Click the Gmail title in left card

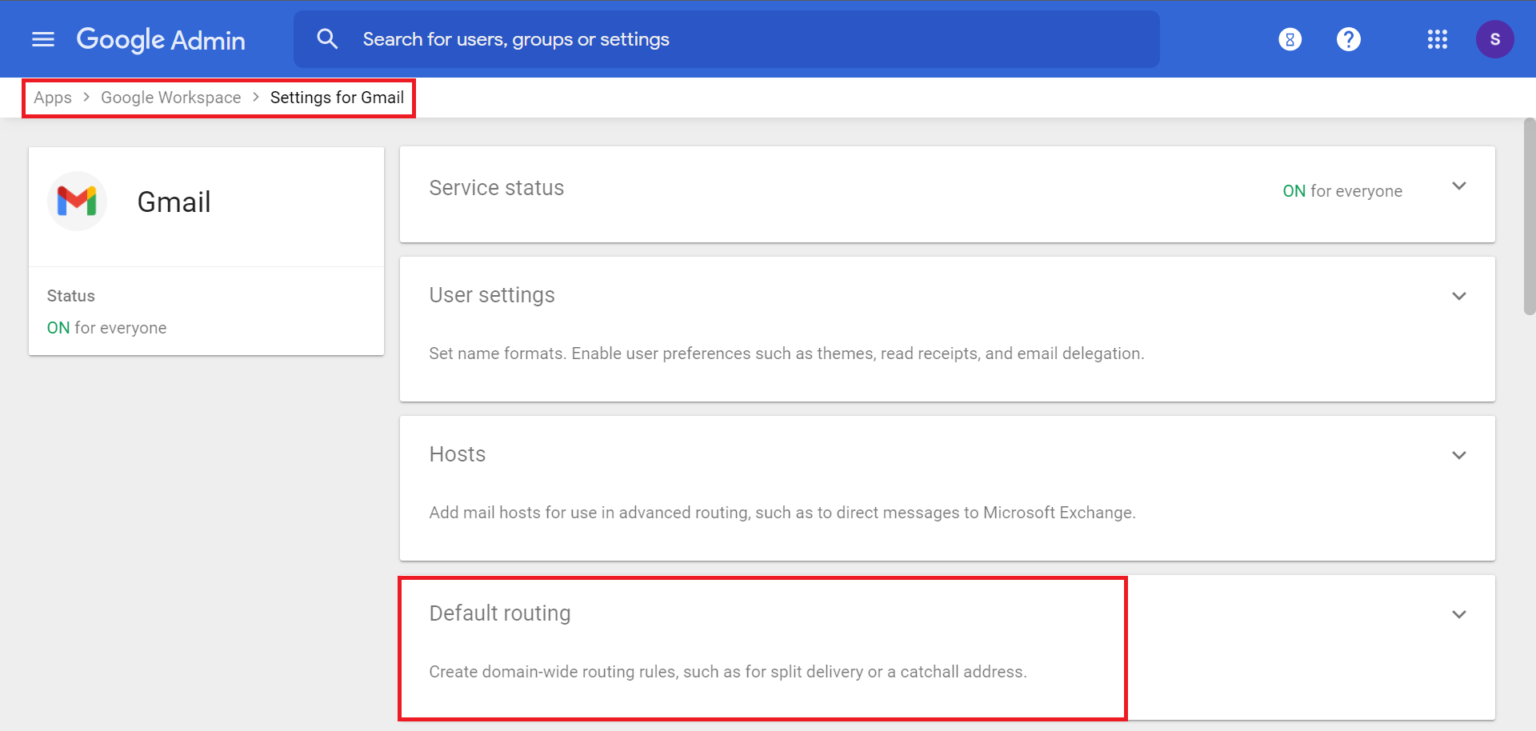coord(174,202)
